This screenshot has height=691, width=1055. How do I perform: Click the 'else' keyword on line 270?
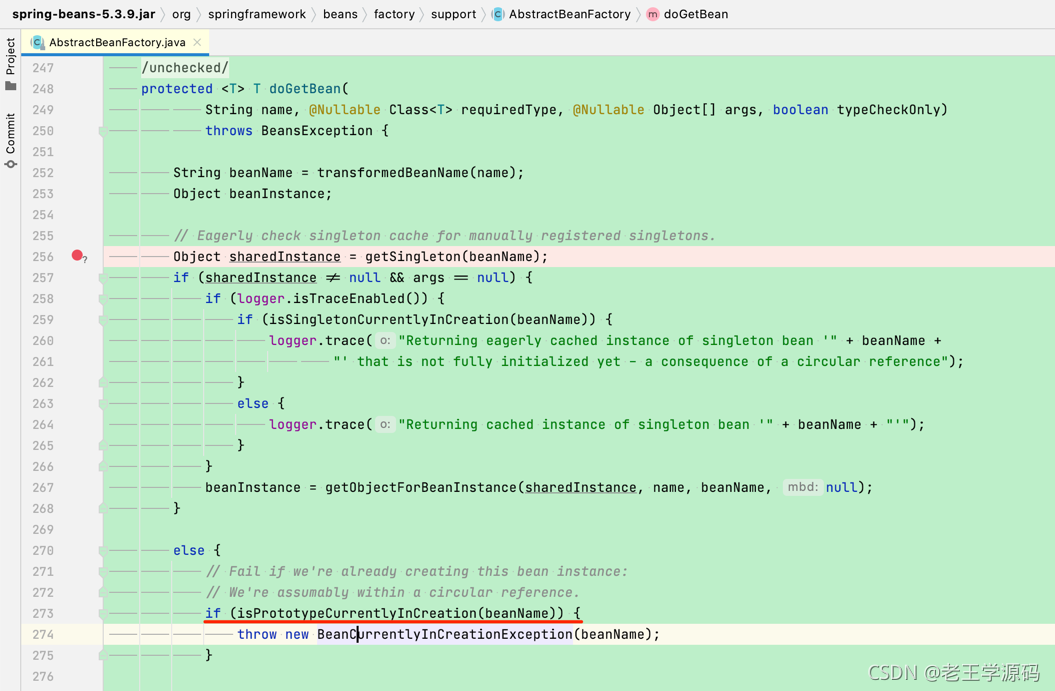[x=189, y=550]
